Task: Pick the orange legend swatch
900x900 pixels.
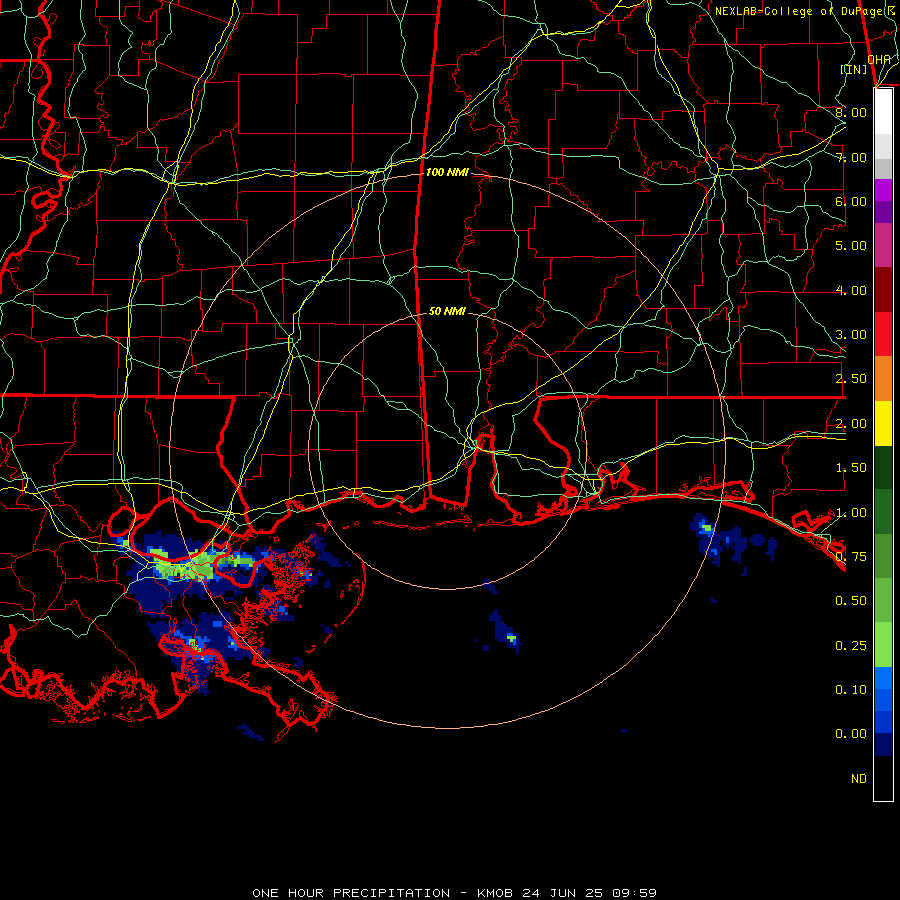Action: (x=883, y=379)
